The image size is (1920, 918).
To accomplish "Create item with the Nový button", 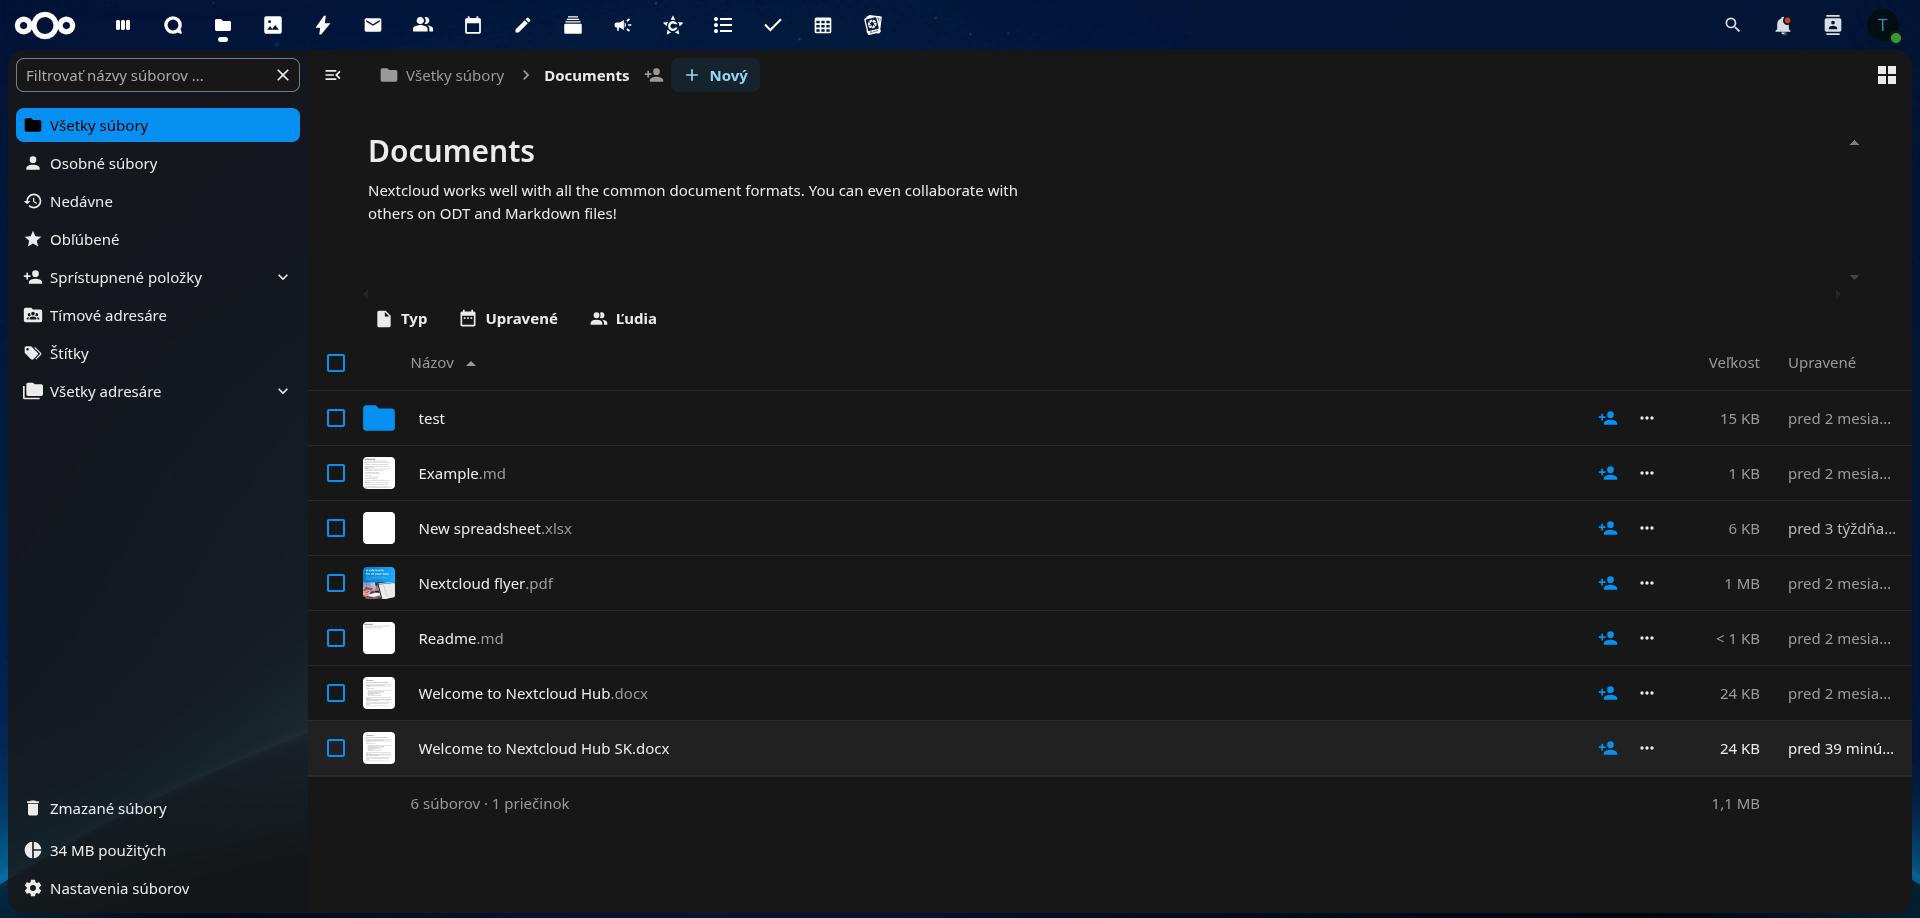I will (x=715, y=75).
